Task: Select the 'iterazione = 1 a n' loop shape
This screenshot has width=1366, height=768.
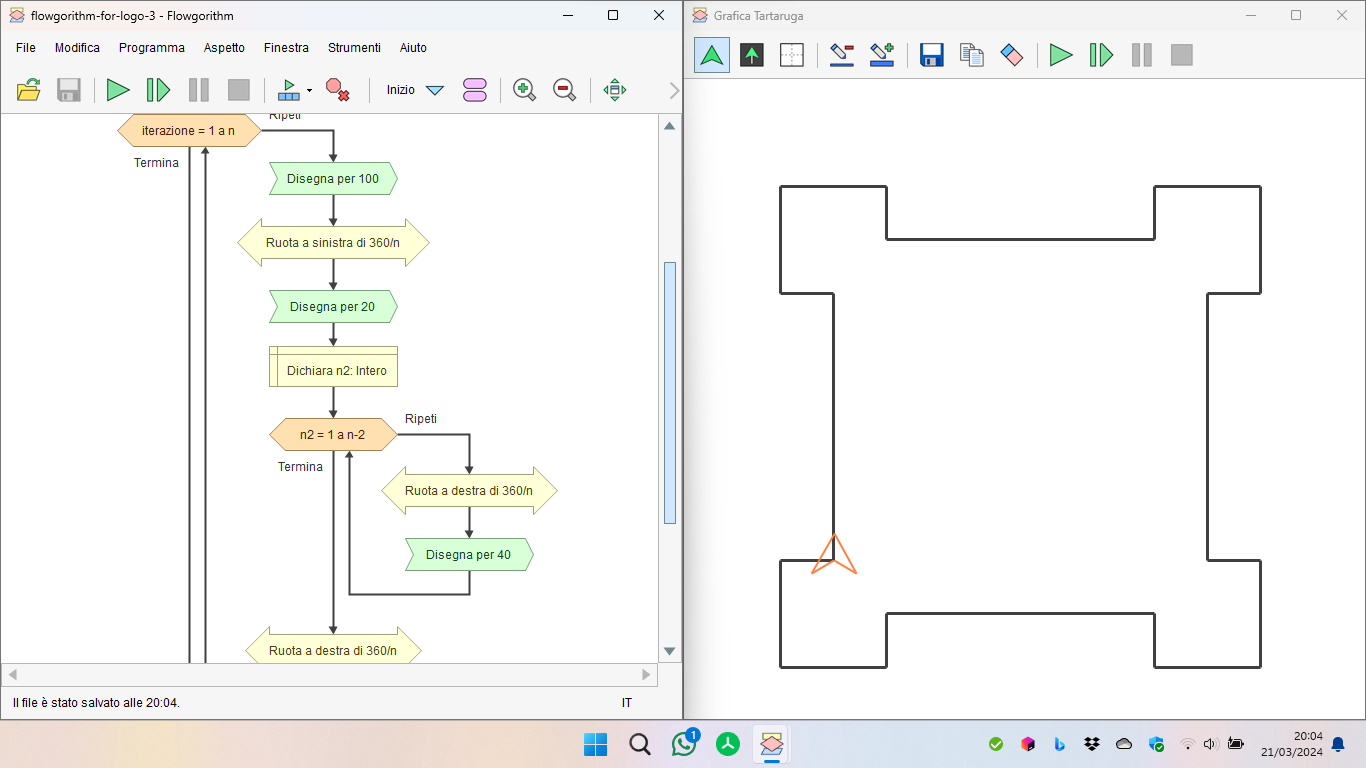Action: point(189,130)
